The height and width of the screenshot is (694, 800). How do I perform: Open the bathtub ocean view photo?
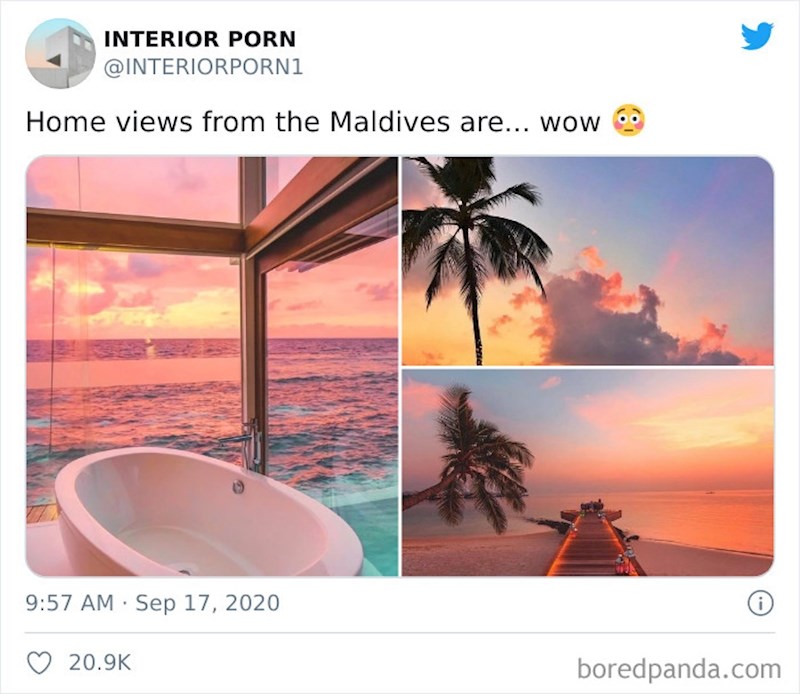coord(212,366)
